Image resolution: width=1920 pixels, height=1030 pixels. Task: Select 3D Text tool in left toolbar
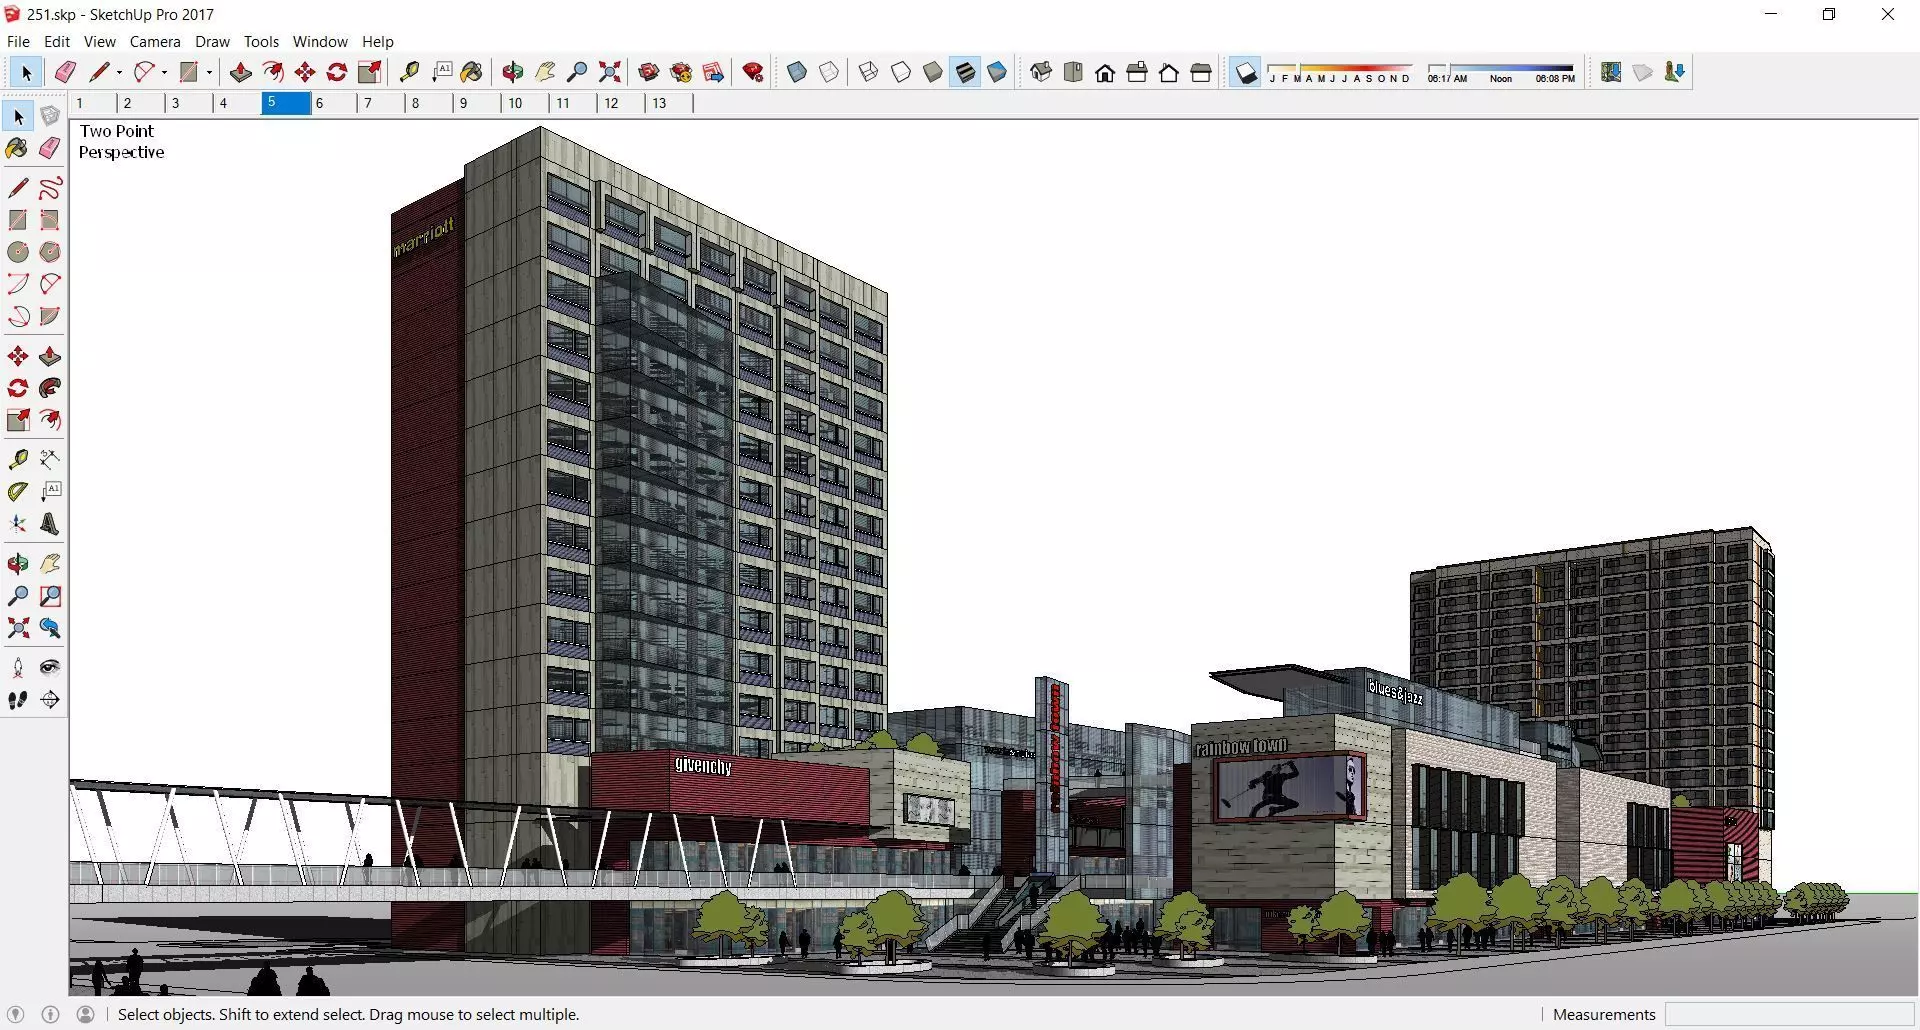(x=50, y=524)
